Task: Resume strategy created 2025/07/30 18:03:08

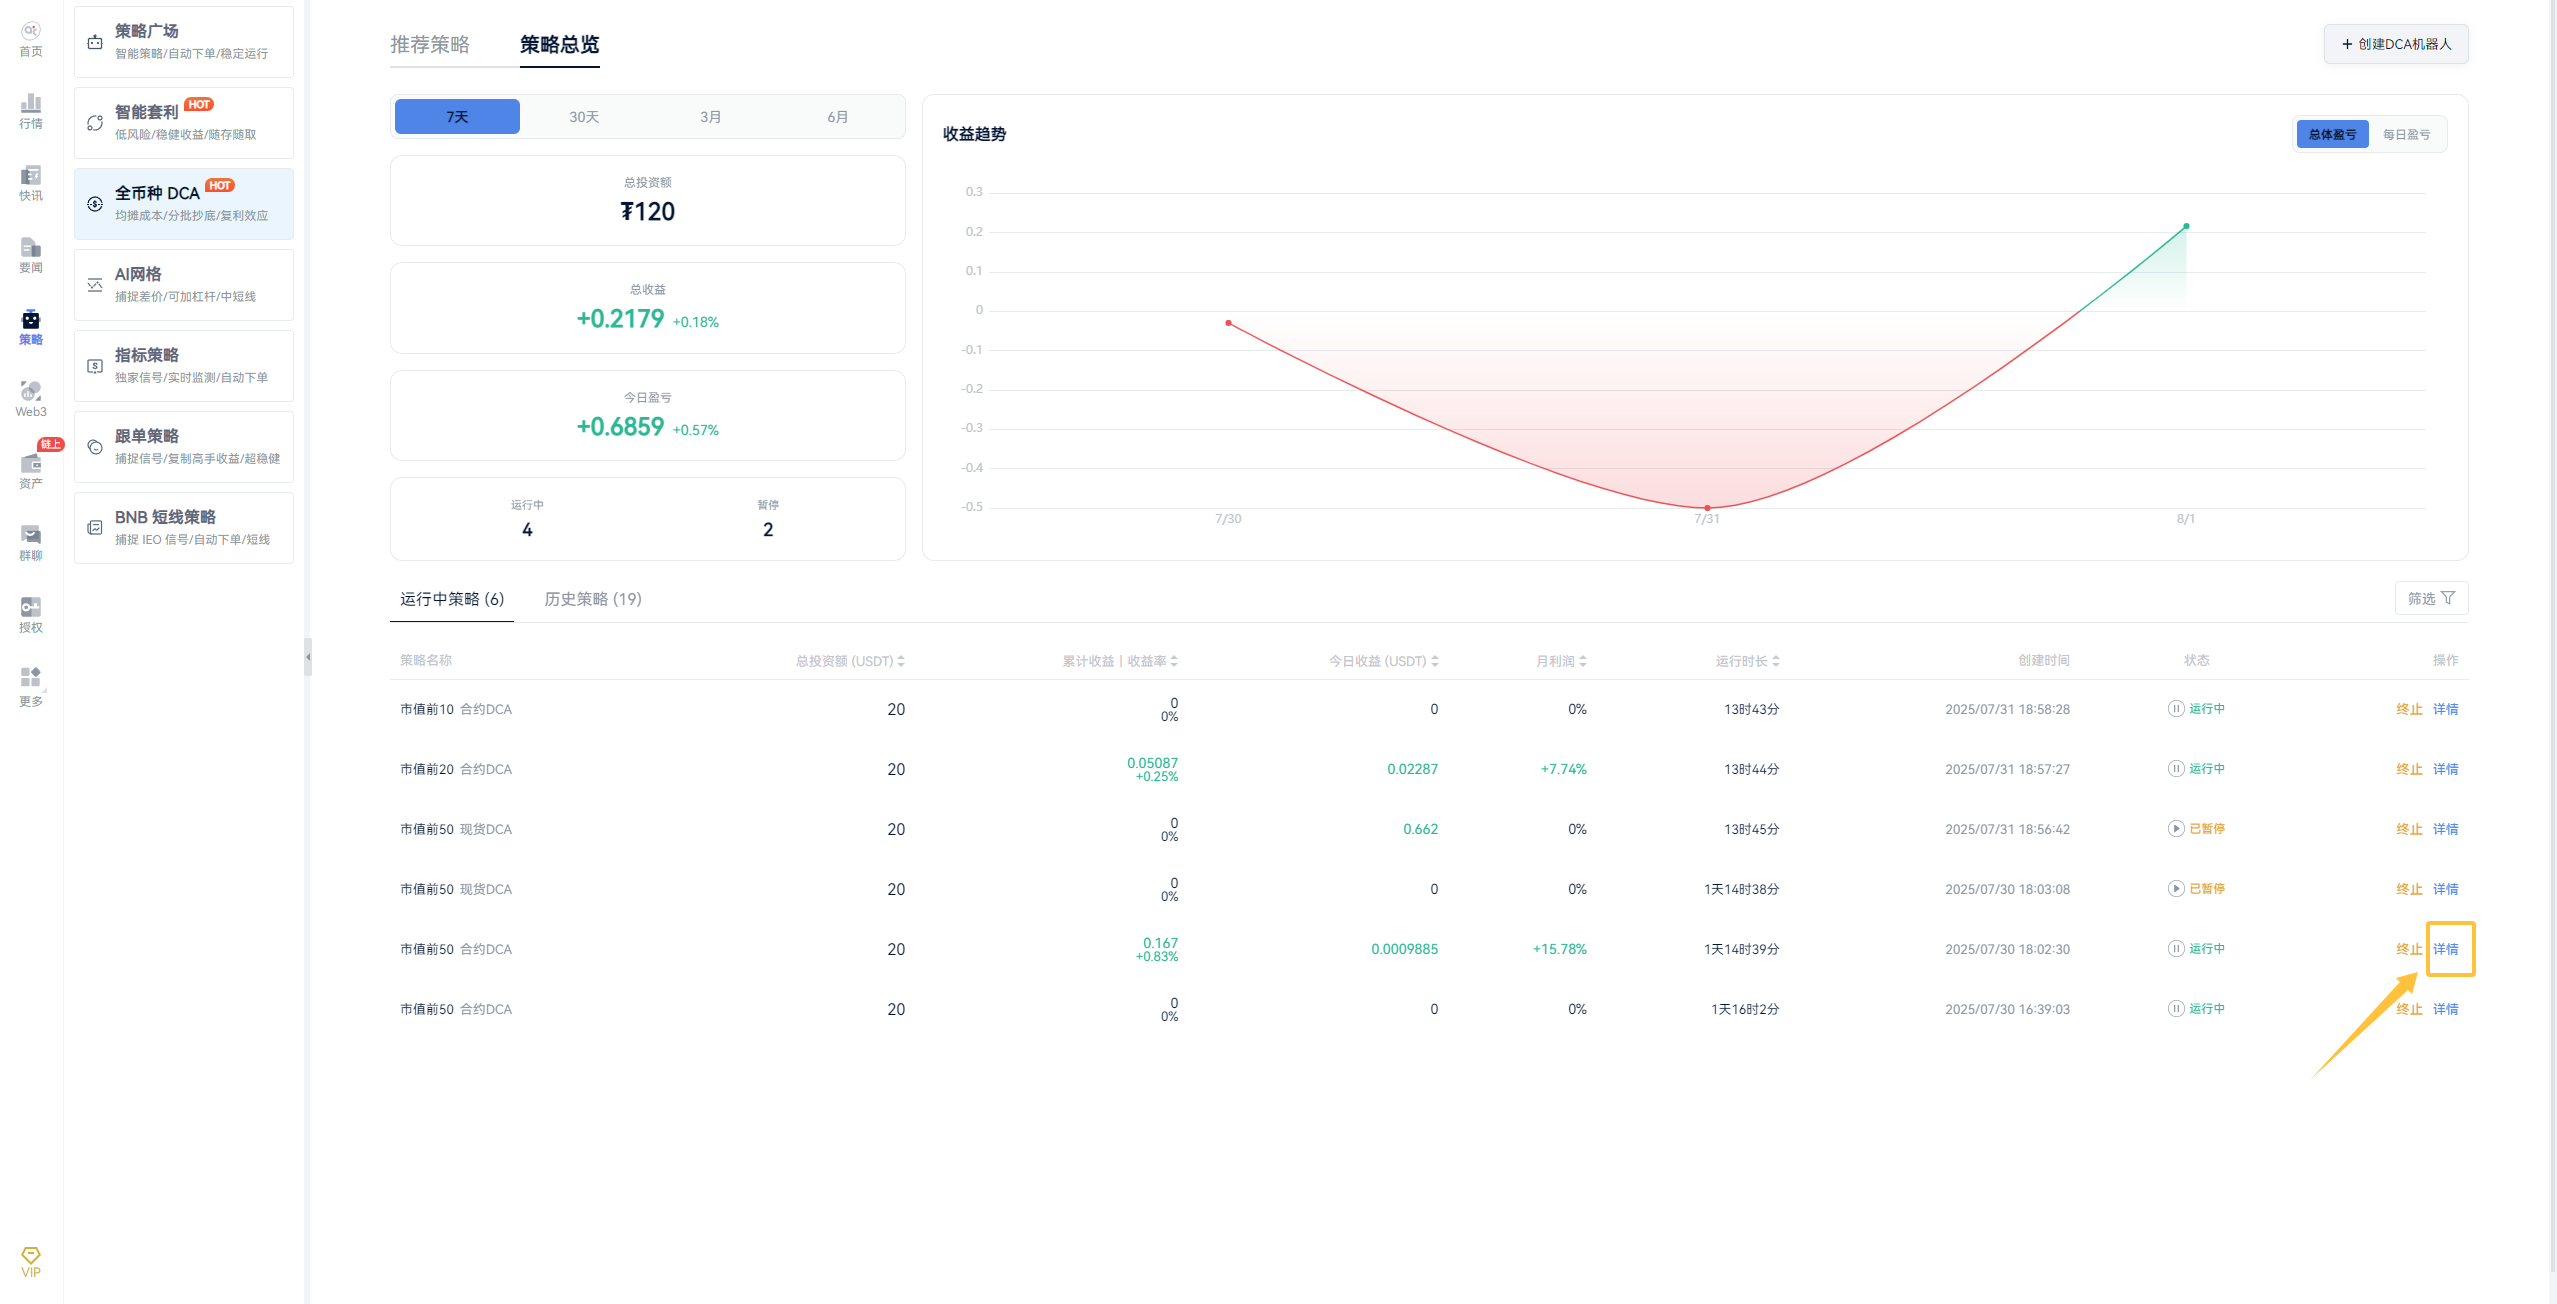Action: coord(2176,889)
